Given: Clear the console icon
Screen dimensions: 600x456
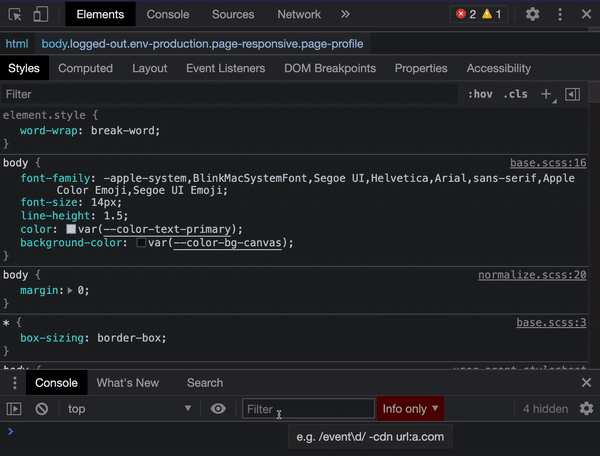Looking at the screenshot, I should coord(42,409).
